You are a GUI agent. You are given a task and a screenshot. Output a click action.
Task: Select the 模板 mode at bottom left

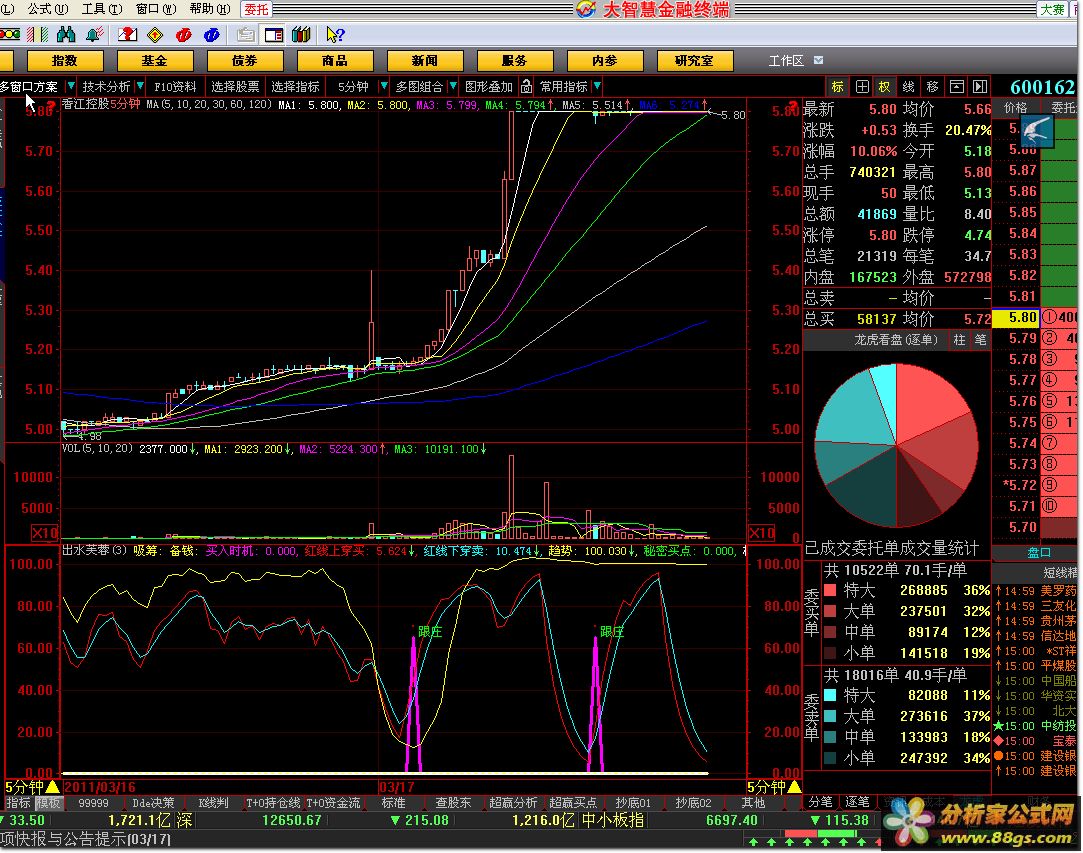[48, 803]
